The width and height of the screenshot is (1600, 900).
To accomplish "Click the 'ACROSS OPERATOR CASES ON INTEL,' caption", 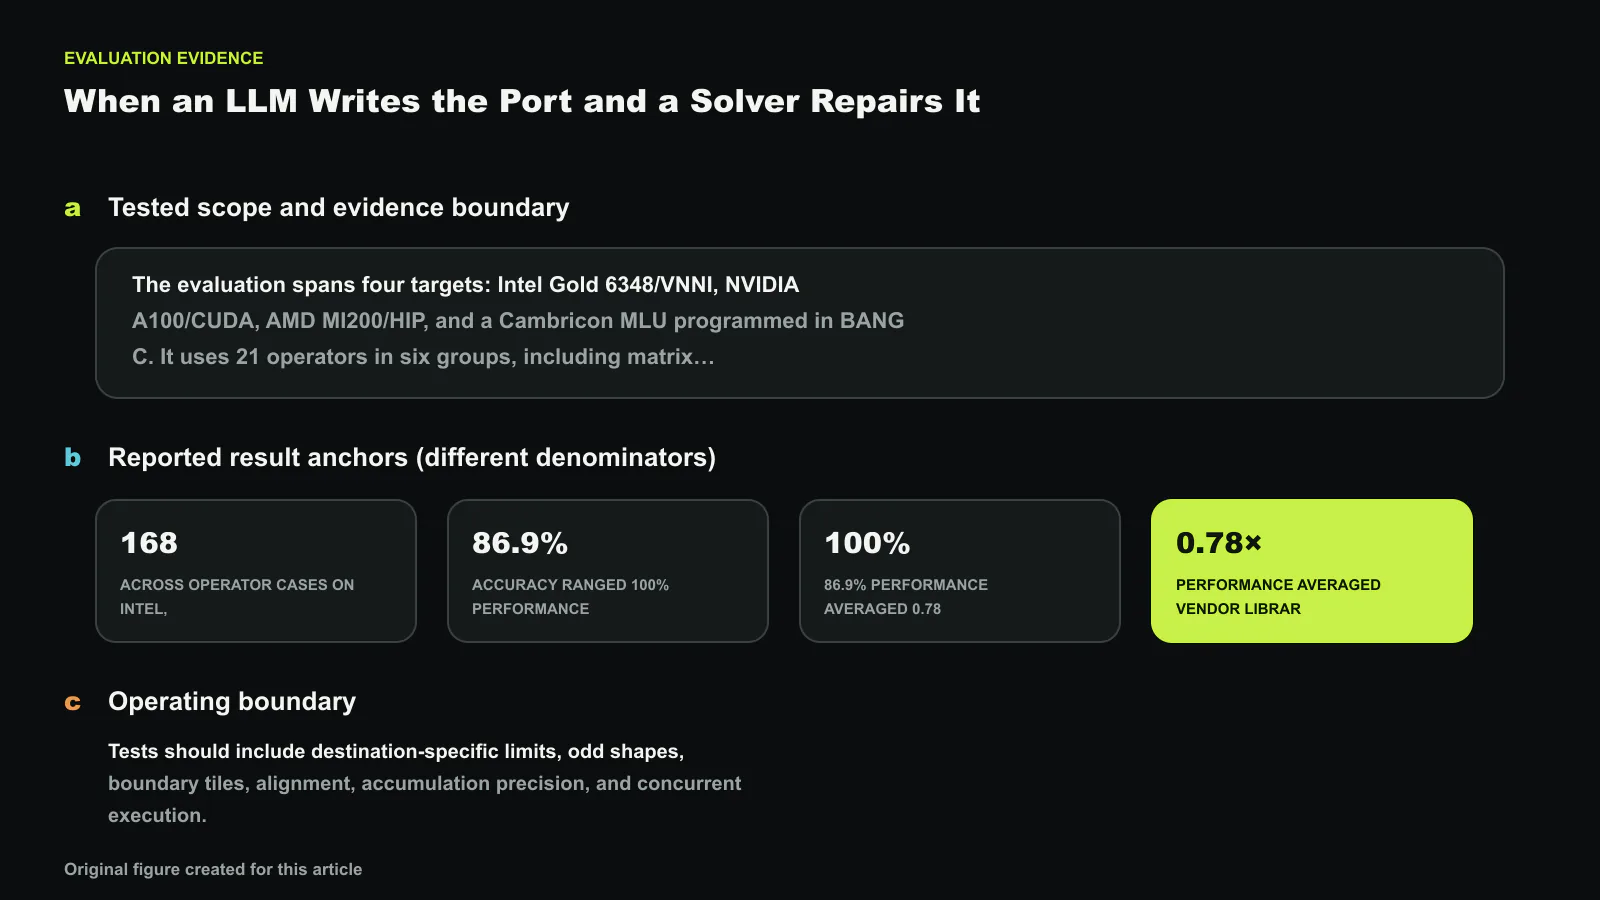I will point(237,597).
